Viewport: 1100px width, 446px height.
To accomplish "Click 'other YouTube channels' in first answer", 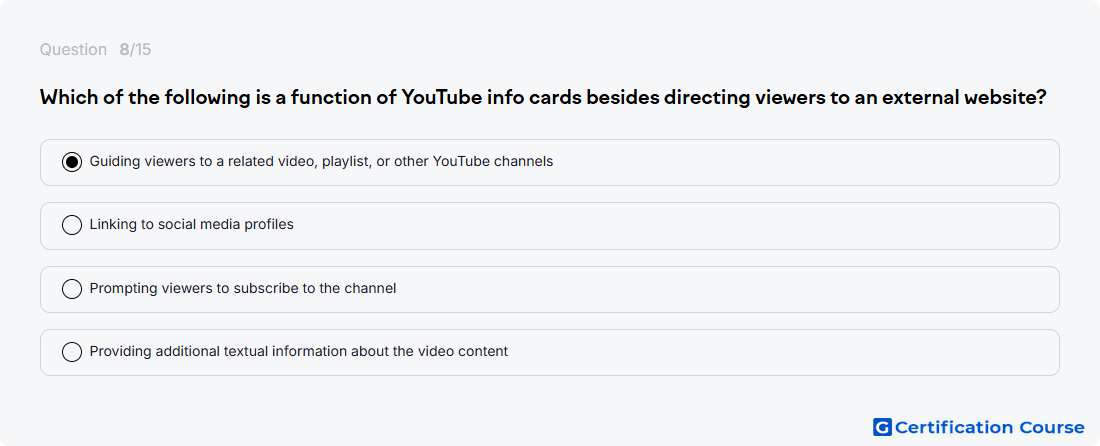I will coord(474,162).
